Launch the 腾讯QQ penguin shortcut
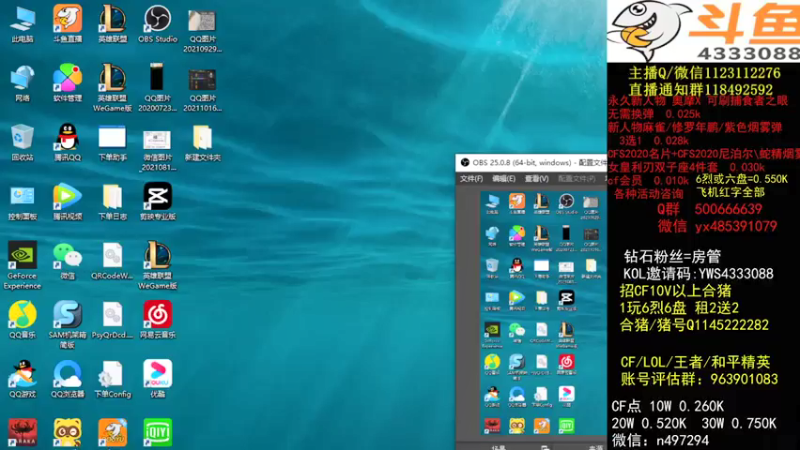Screen dimensions: 800x450 click(x=67, y=143)
